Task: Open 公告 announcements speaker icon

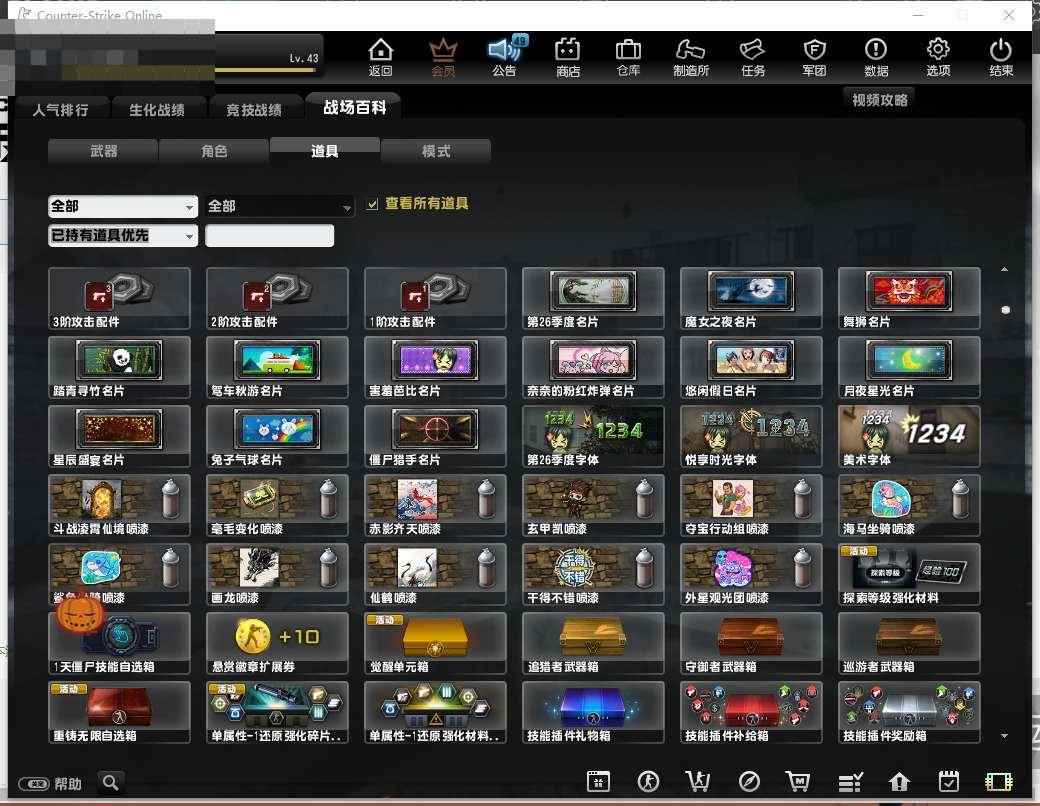Action: pyautogui.click(x=505, y=58)
